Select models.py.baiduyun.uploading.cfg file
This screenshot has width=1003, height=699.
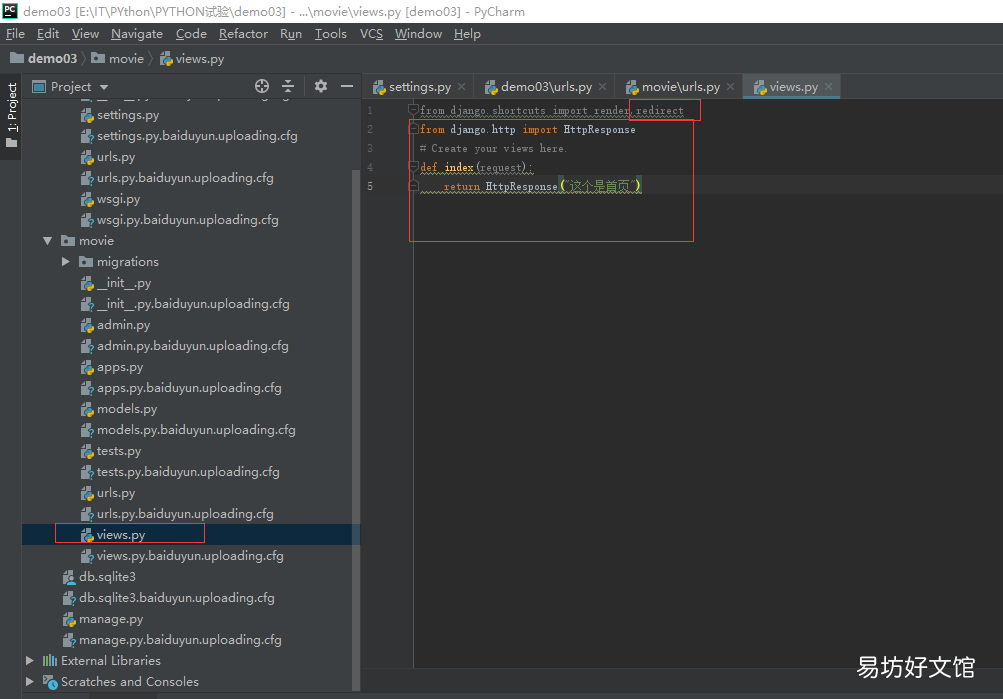point(188,430)
